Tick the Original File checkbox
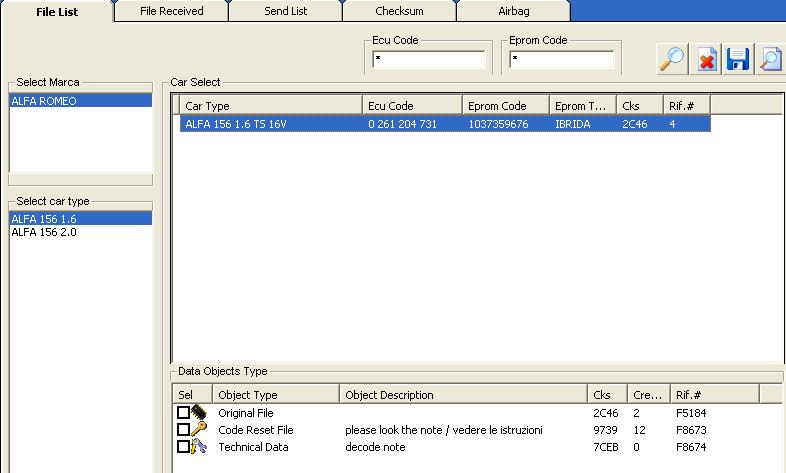Image resolution: width=786 pixels, height=473 pixels. click(x=183, y=412)
